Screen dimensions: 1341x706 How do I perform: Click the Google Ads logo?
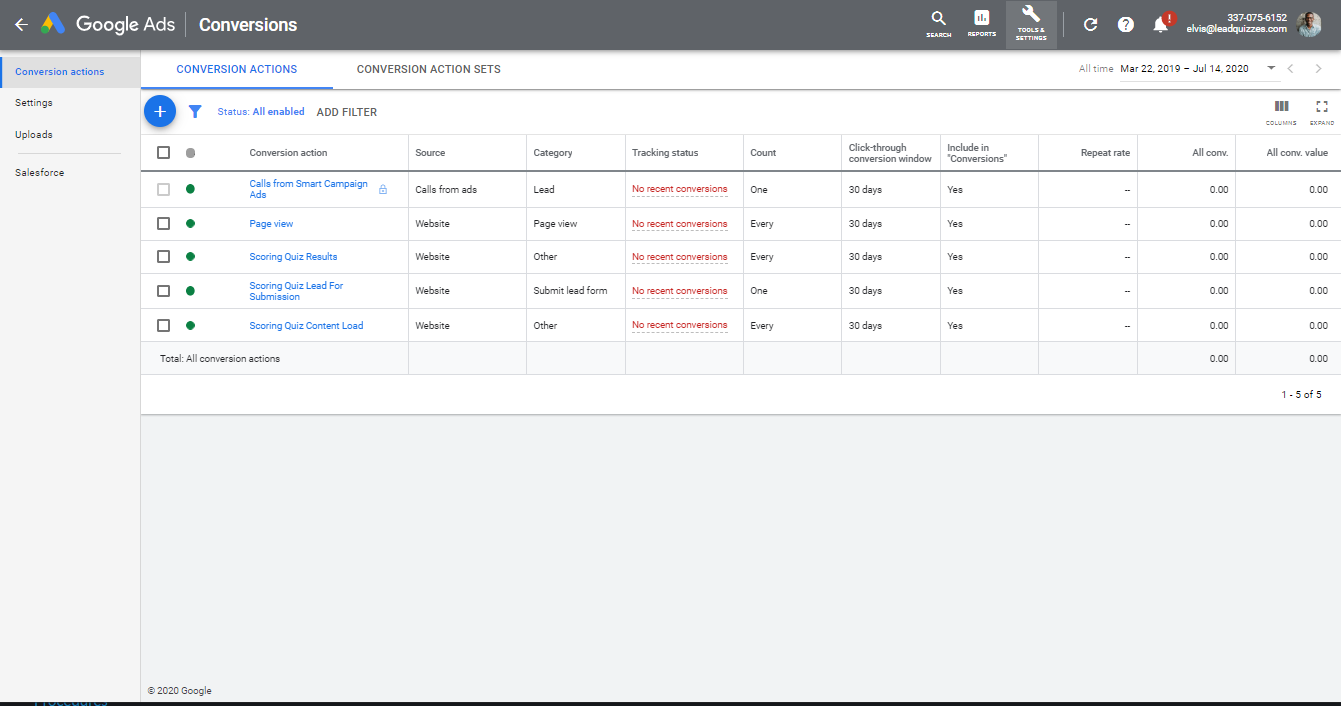click(107, 25)
